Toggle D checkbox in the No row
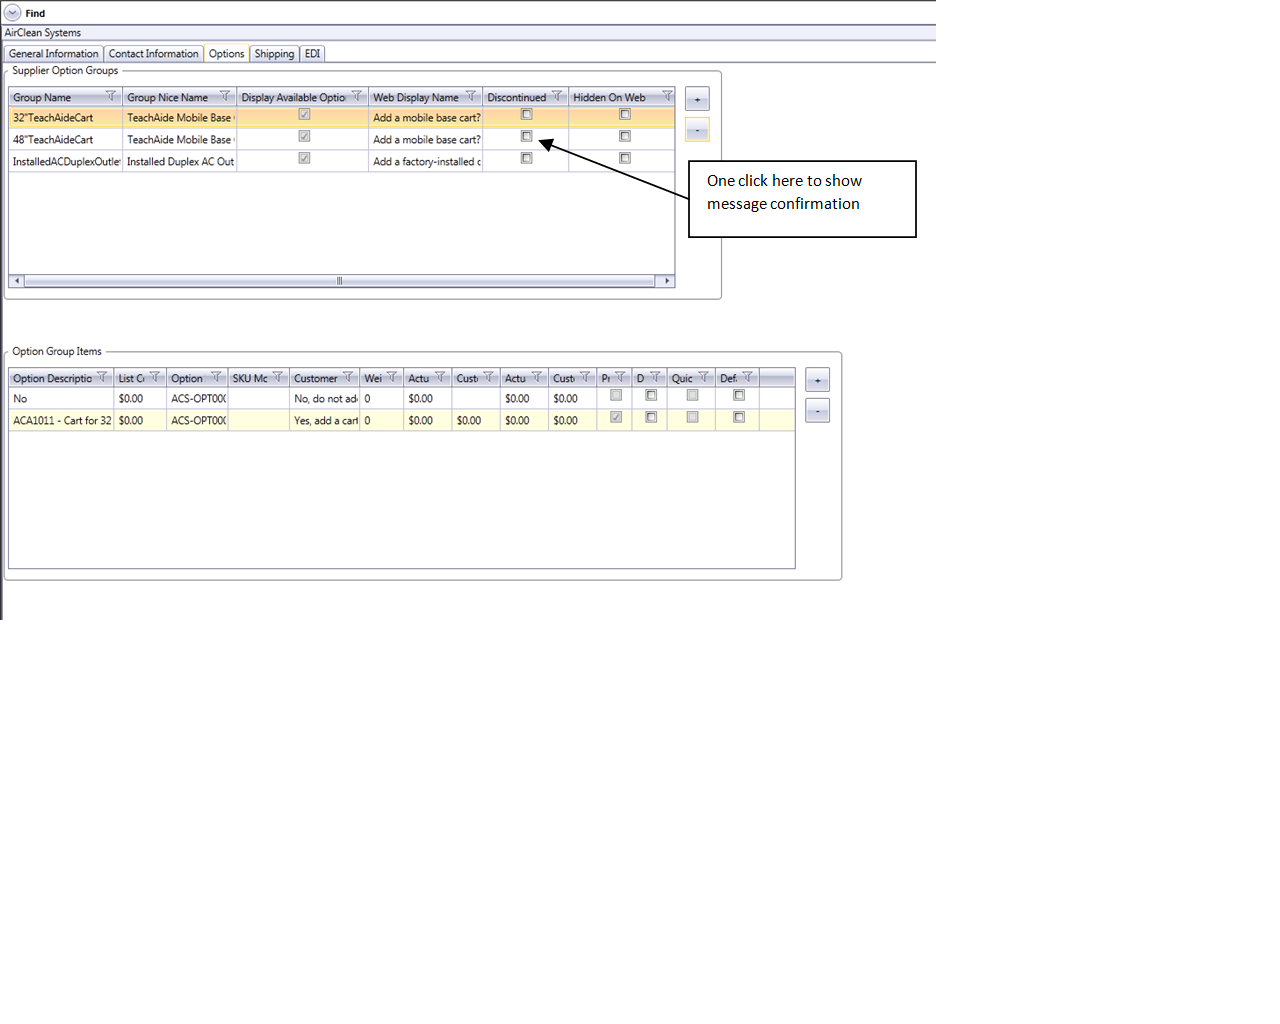The width and height of the screenshot is (1280, 1024). coord(651,396)
